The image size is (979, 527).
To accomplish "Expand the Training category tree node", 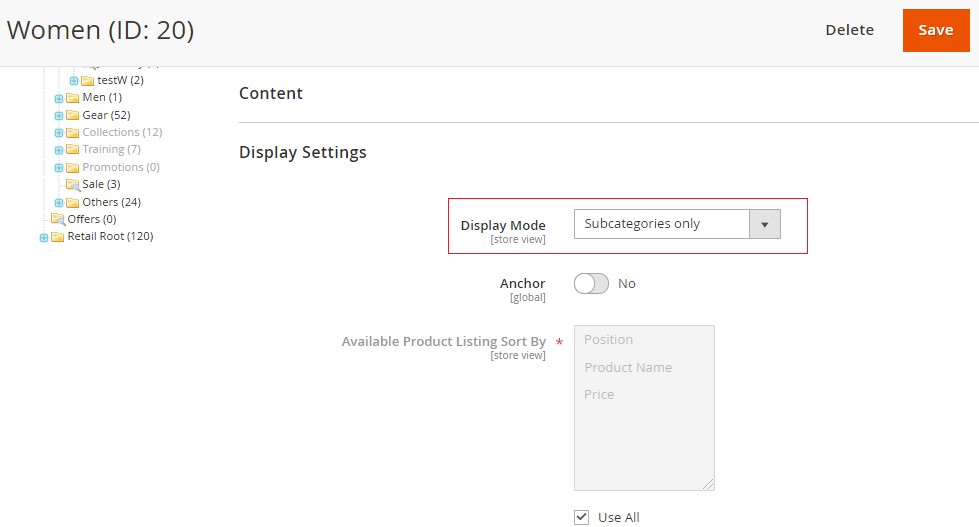I will pos(59,150).
